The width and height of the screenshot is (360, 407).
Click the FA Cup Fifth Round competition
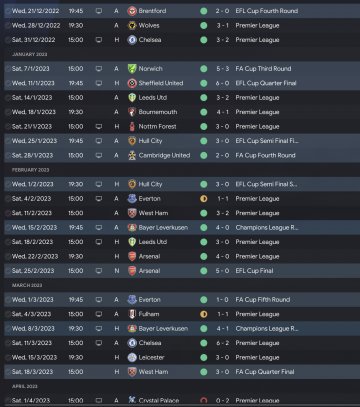(x=263, y=300)
